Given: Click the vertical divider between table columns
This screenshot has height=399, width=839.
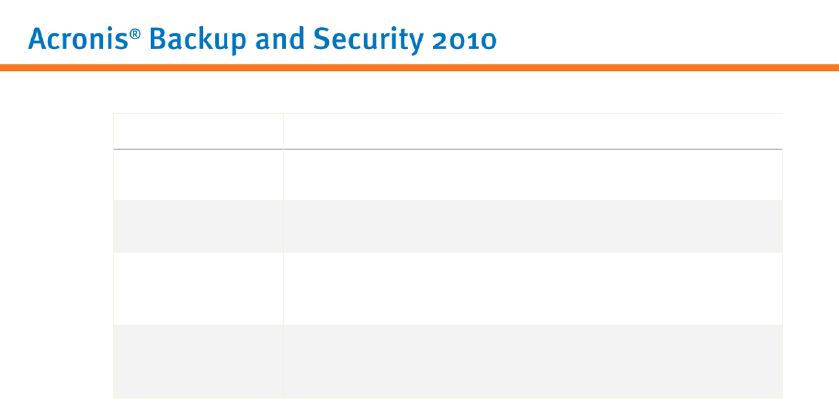Looking at the screenshot, I should (x=284, y=256).
